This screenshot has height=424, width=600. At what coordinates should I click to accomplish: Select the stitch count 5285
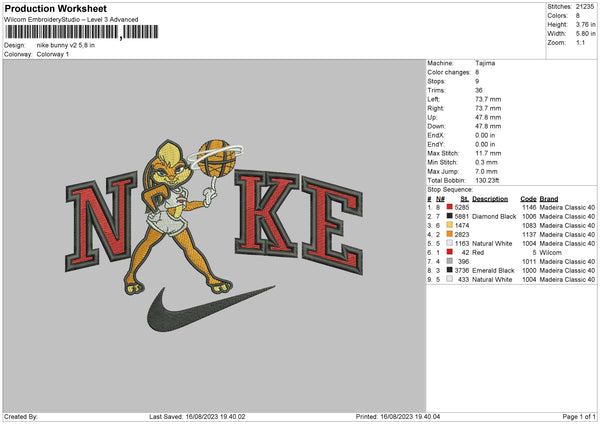[x=462, y=207]
